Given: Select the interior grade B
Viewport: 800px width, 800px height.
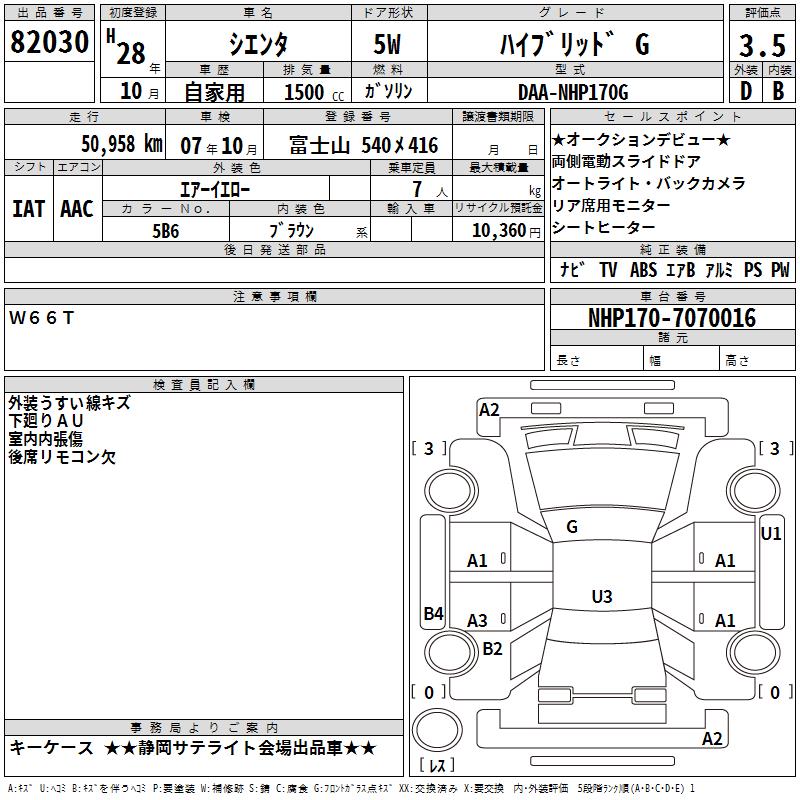Looking at the screenshot, I should point(779,91).
